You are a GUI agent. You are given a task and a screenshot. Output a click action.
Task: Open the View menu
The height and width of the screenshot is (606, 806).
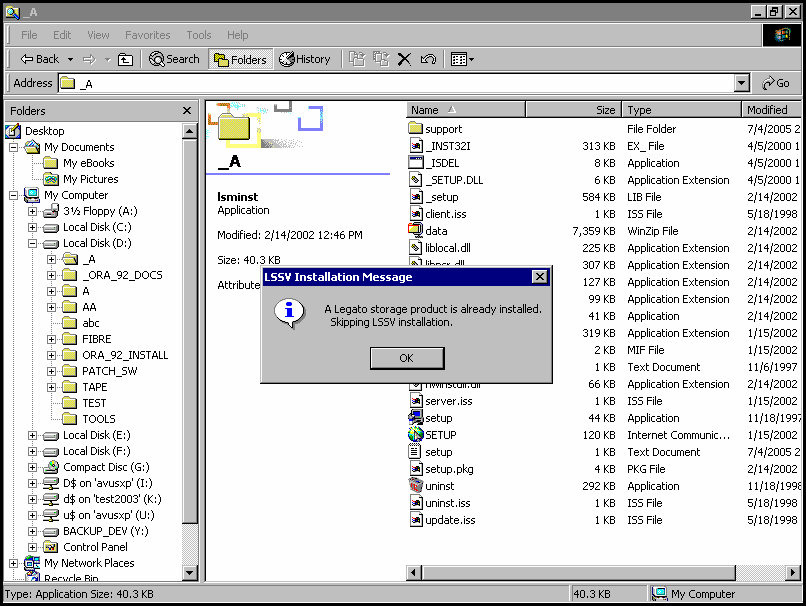98,35
